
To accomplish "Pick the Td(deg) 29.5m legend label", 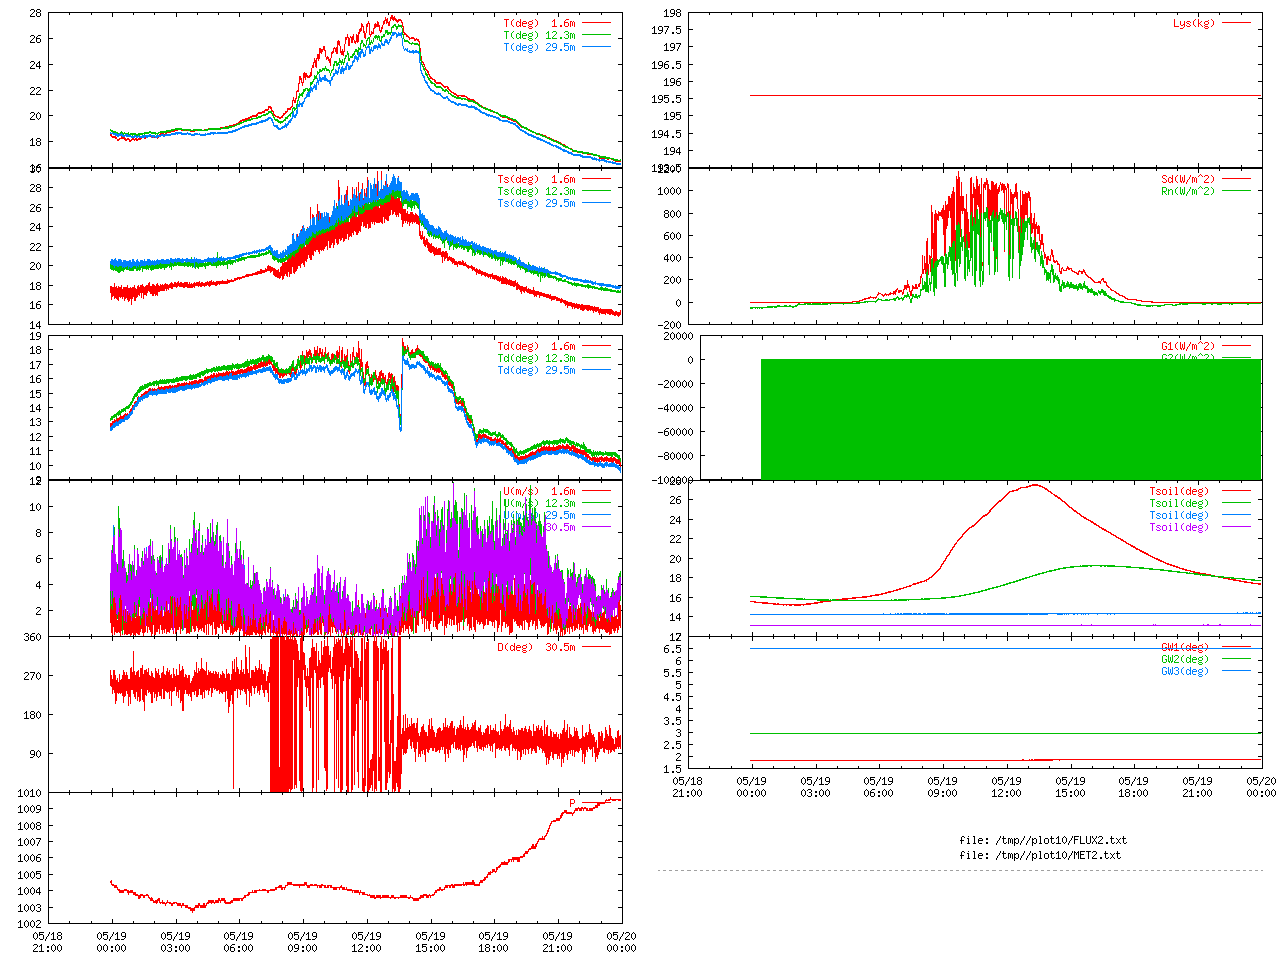I will pos(537,370).
